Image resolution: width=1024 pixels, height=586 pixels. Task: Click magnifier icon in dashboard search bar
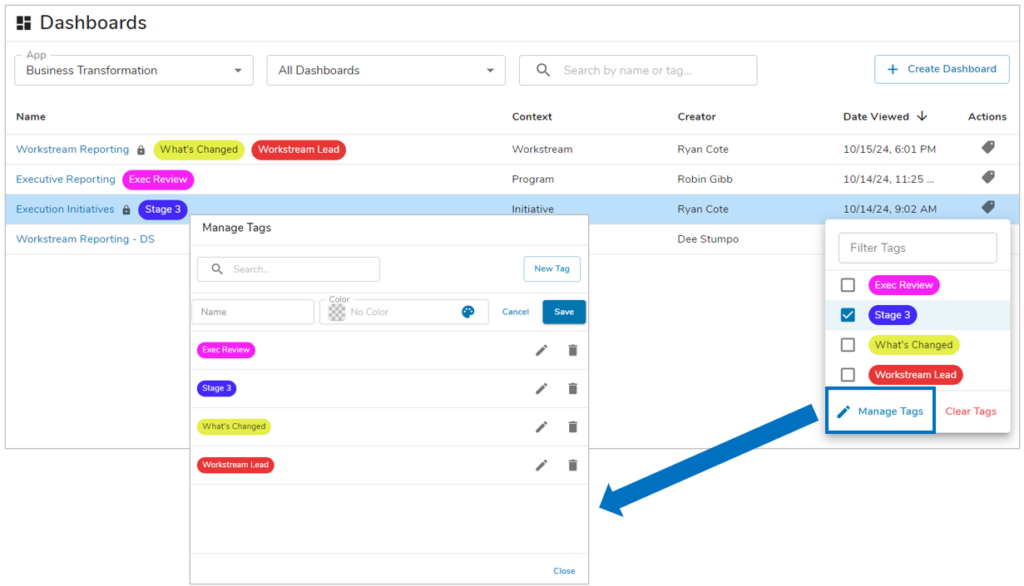click(543, 70)
